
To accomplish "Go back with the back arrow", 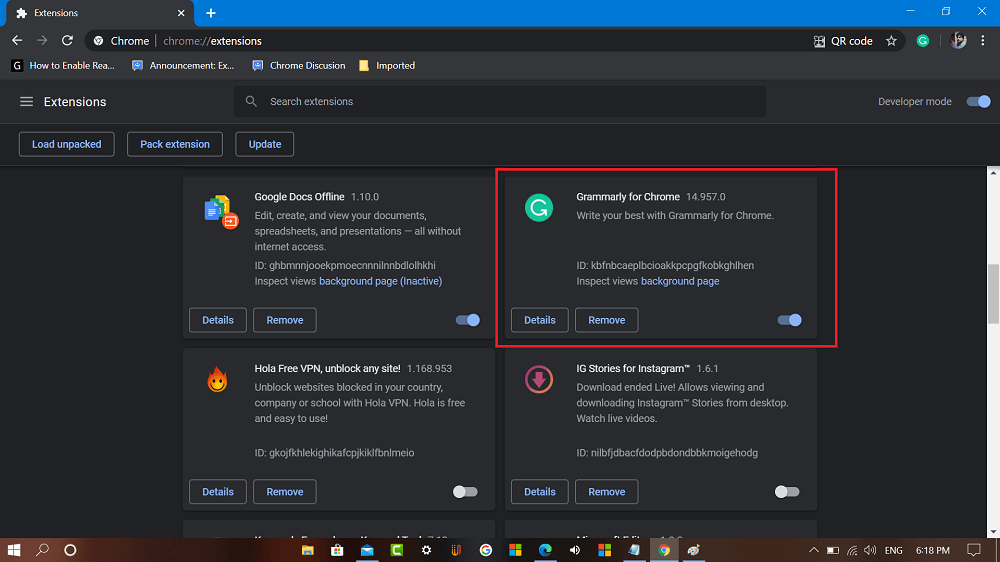I will click(x=17, y=41).
